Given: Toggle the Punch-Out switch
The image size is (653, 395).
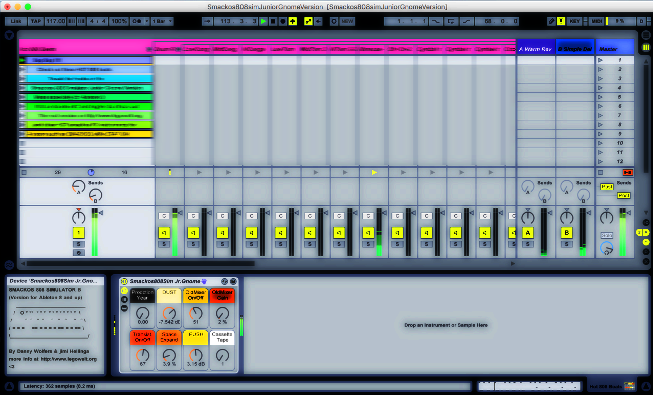Looking at the screenshot, I should pyautogui.click(x=466, y=21).
